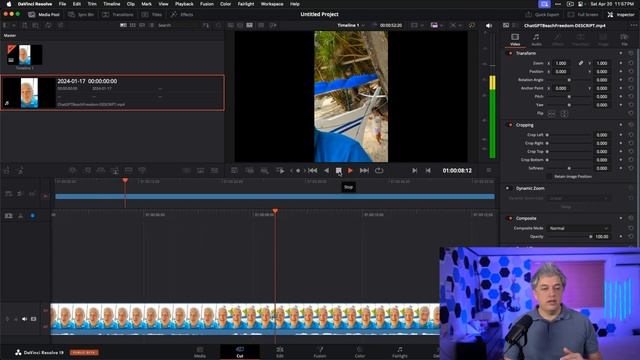This screenshot has height=360, width=640.
Task: Open the Fairlight menu
Action: (x=246, y=4)
